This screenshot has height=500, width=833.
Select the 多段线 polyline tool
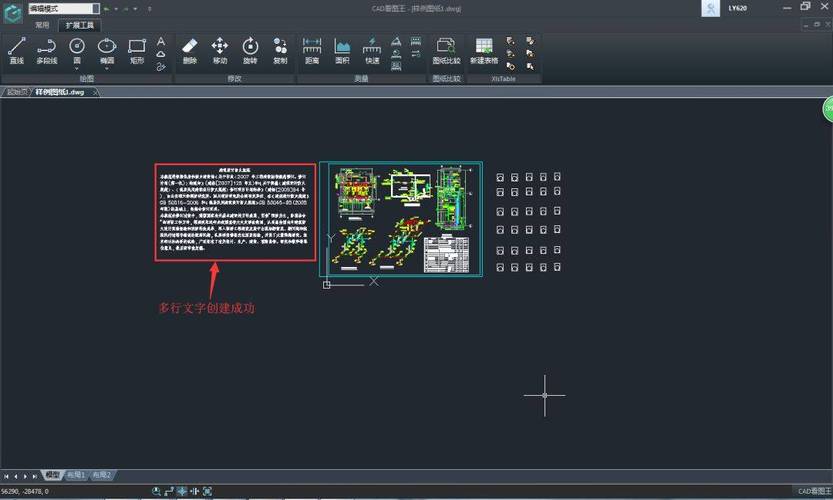point(47,50)
